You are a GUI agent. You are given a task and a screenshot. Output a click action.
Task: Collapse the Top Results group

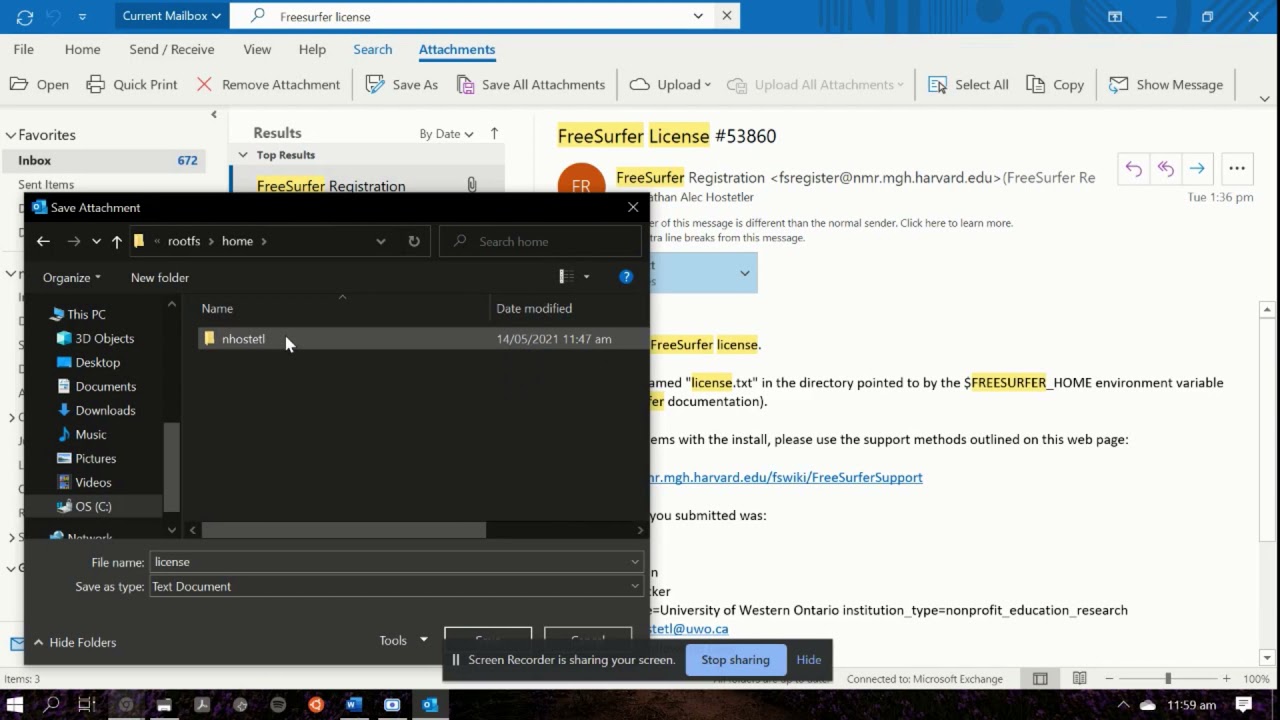tap(243, 155)
